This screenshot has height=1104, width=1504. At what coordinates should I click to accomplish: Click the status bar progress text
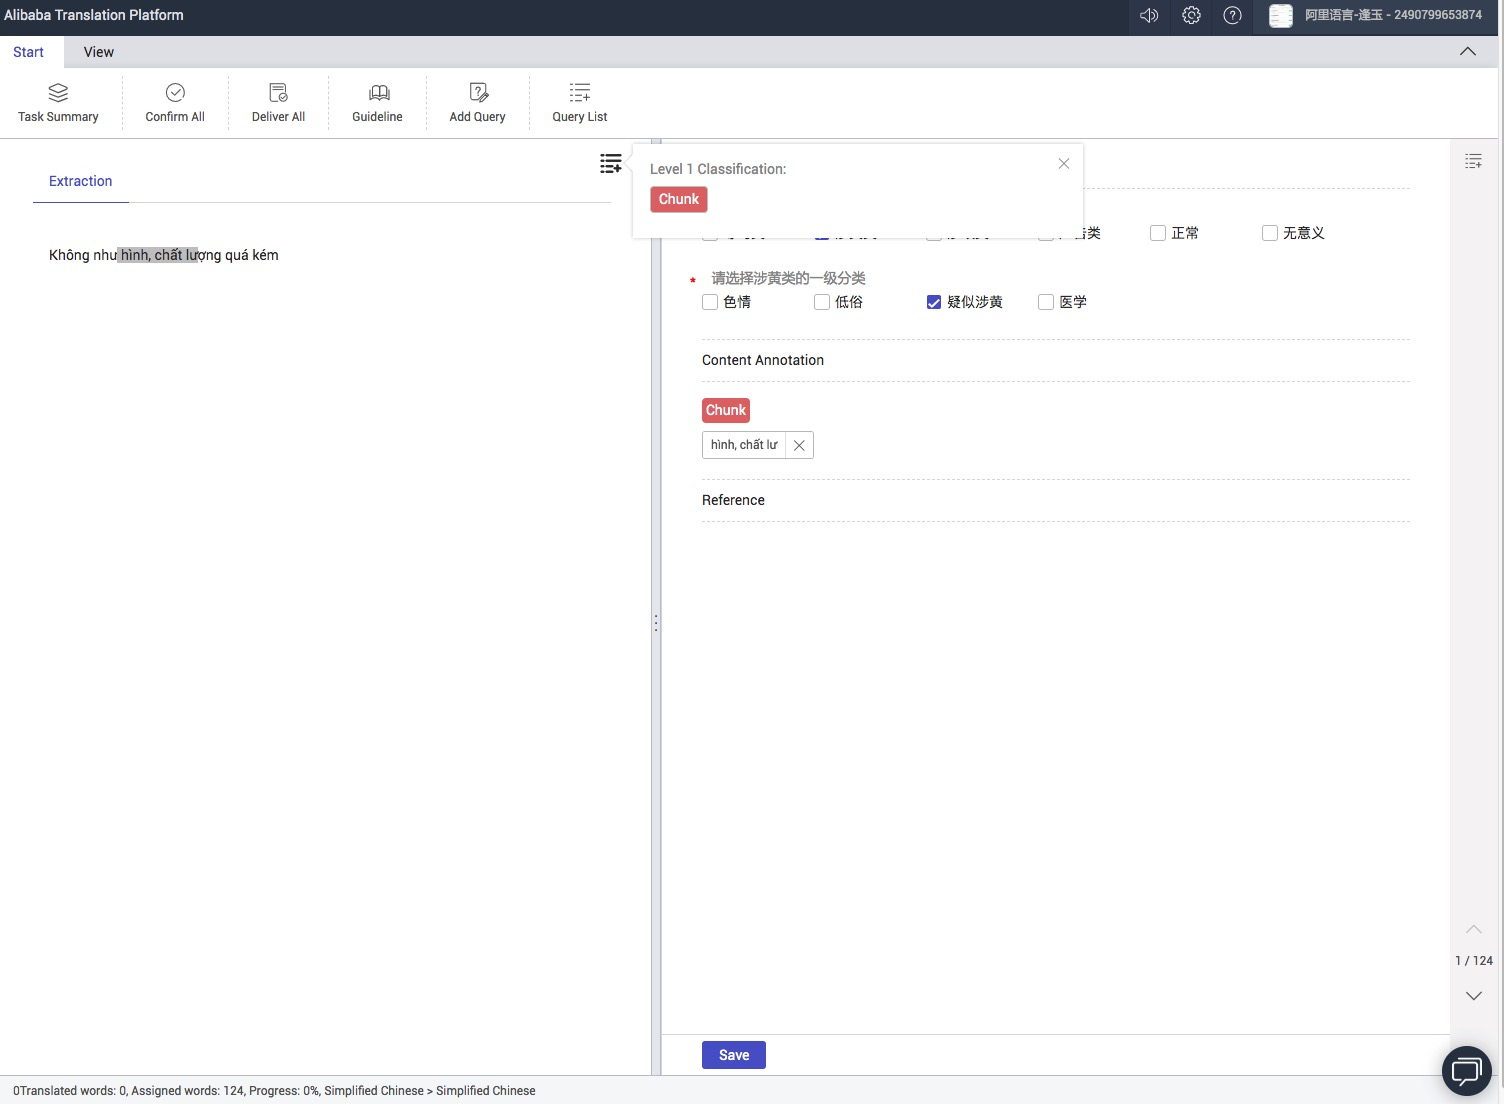pyautogui.click(x=274, y=1091)
